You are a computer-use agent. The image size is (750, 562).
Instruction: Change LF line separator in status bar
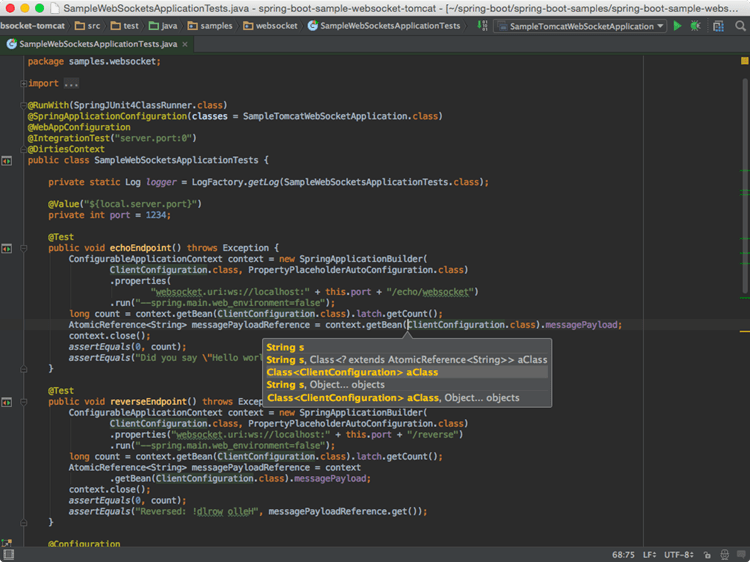[x=649, y=555]
